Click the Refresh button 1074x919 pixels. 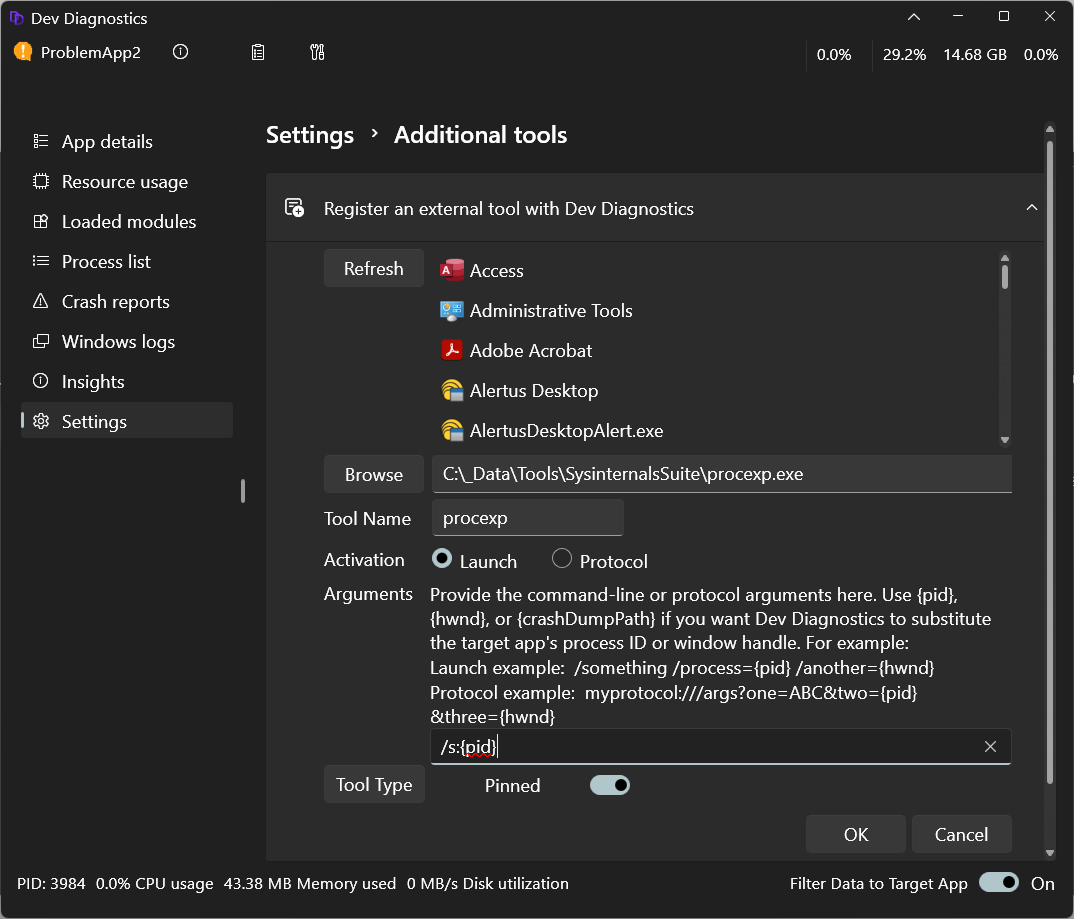373,268
